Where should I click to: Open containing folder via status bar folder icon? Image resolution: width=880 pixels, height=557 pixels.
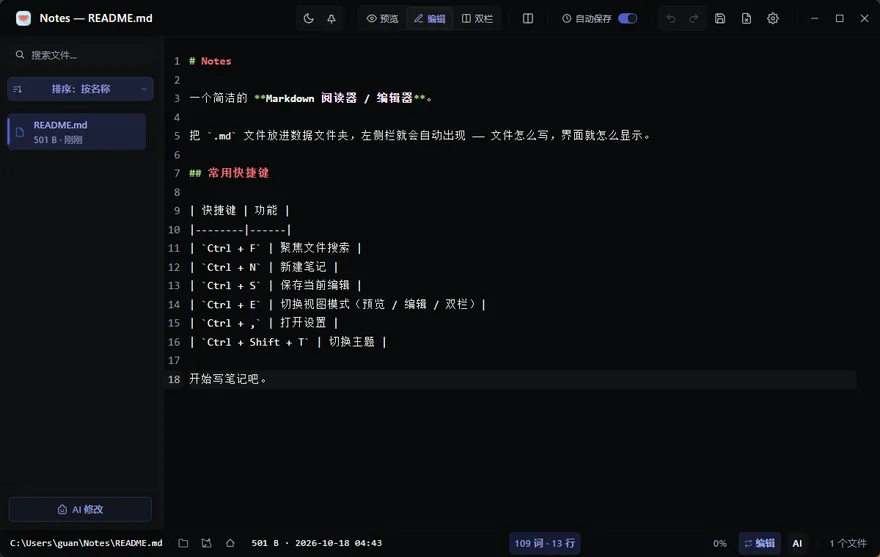pos(183,543)
